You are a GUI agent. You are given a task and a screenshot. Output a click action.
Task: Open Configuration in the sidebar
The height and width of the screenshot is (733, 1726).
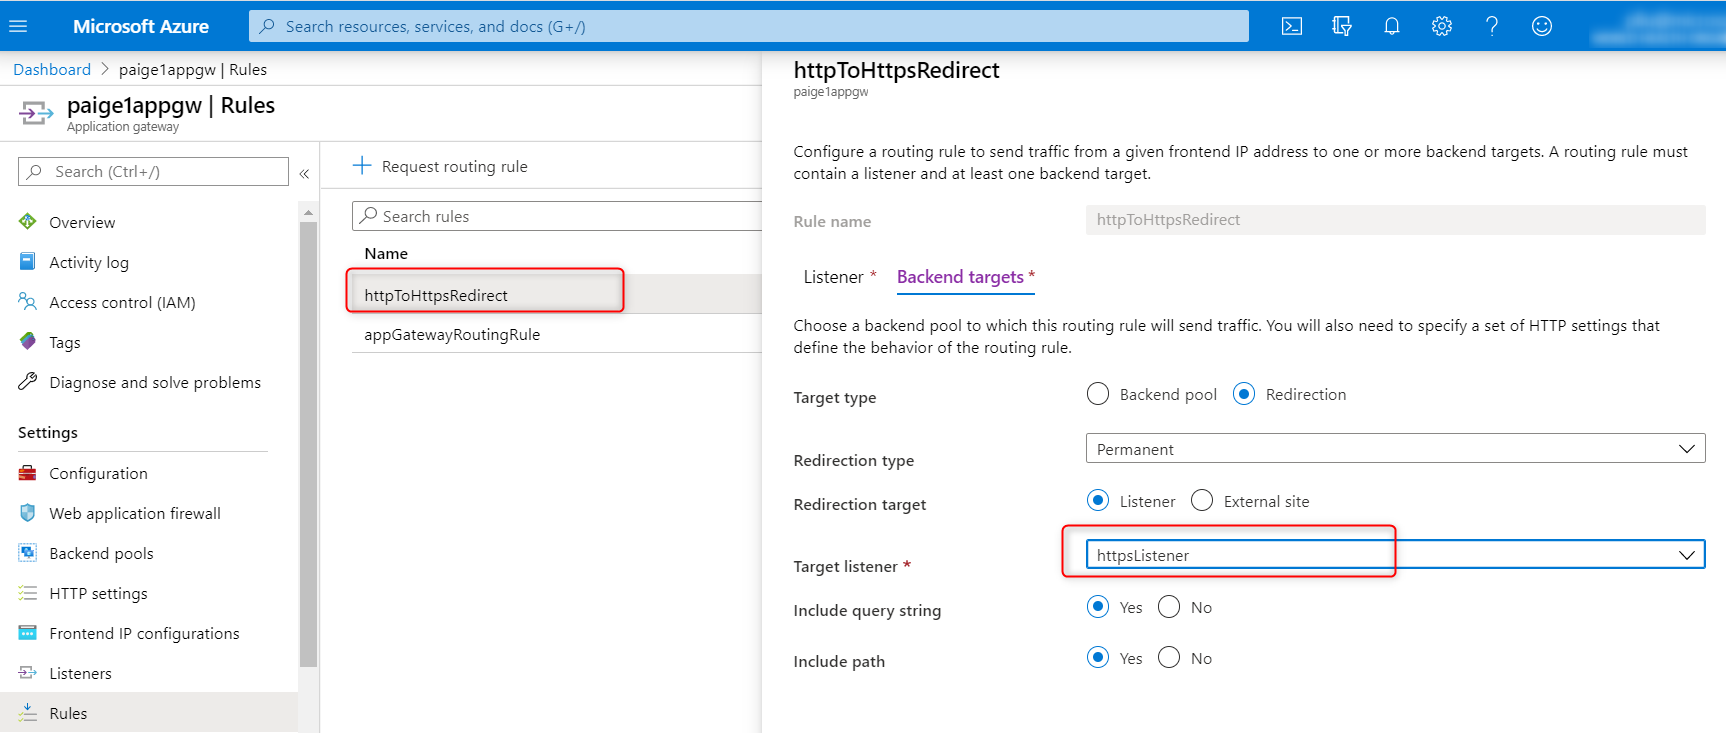[98, 473]
